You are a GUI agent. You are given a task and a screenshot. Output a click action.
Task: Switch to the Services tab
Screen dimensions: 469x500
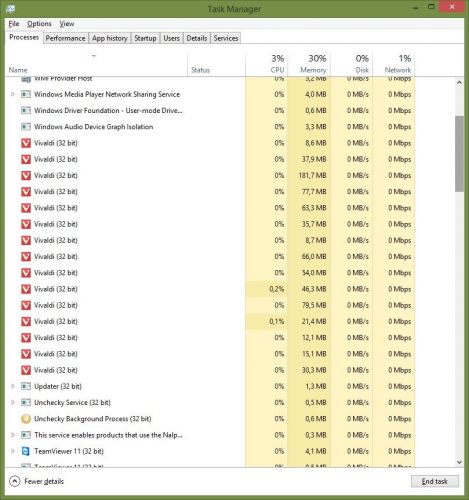pyautogui.click(x=226, y=38)
